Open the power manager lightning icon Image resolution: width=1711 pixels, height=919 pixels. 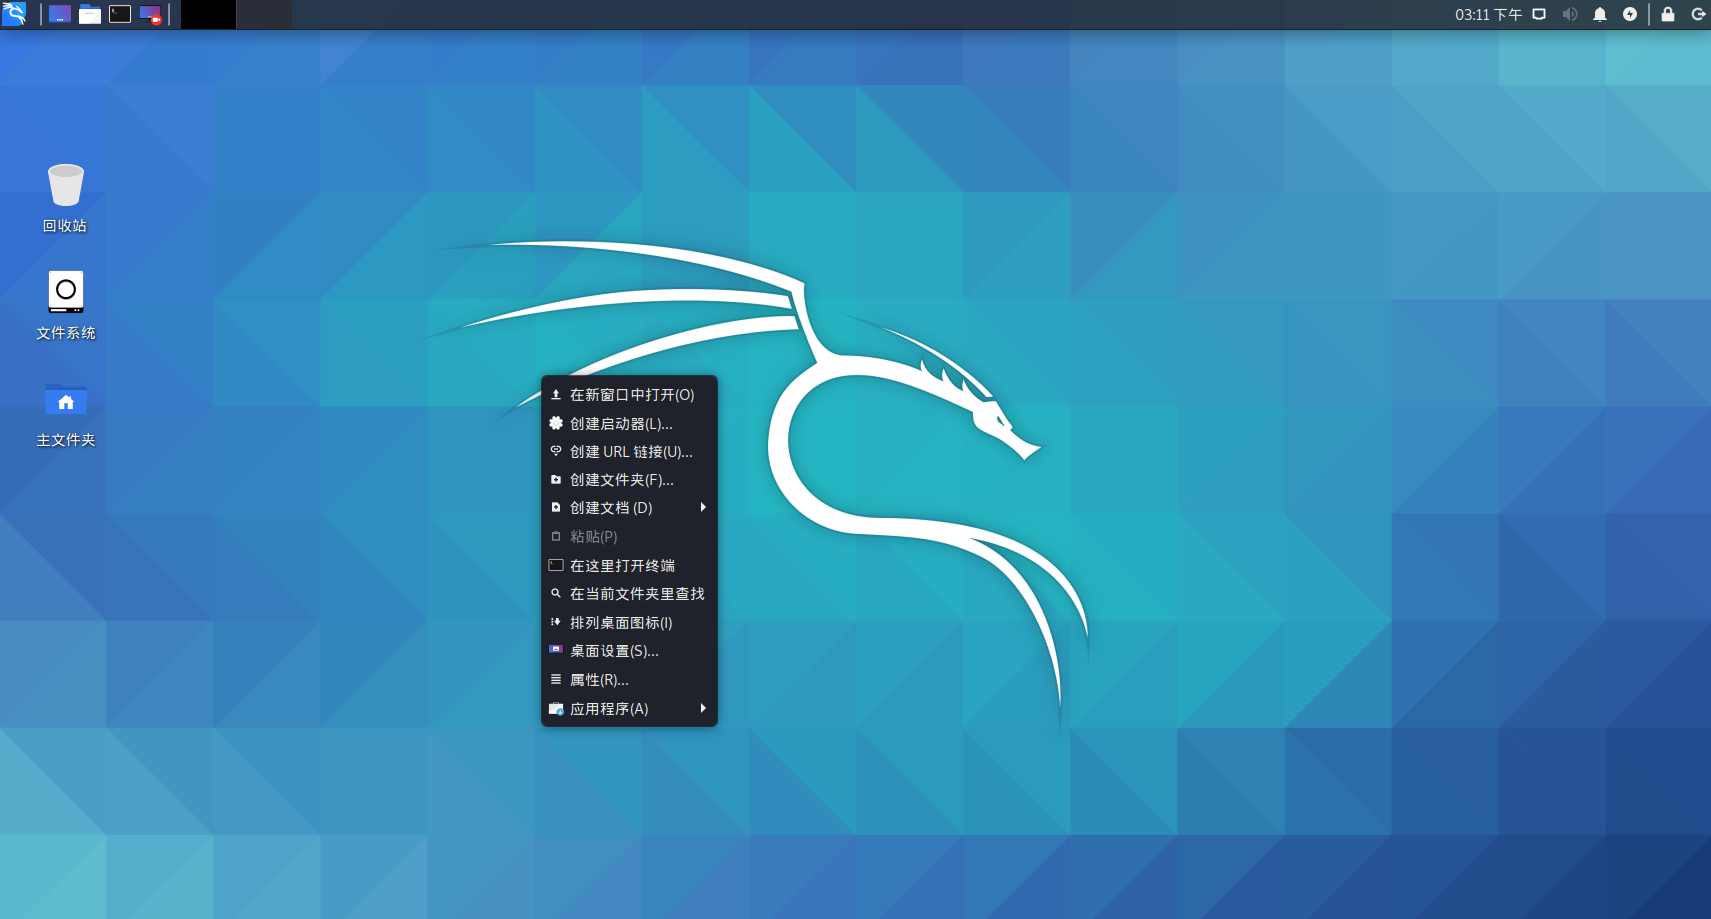pos(1630,14)
